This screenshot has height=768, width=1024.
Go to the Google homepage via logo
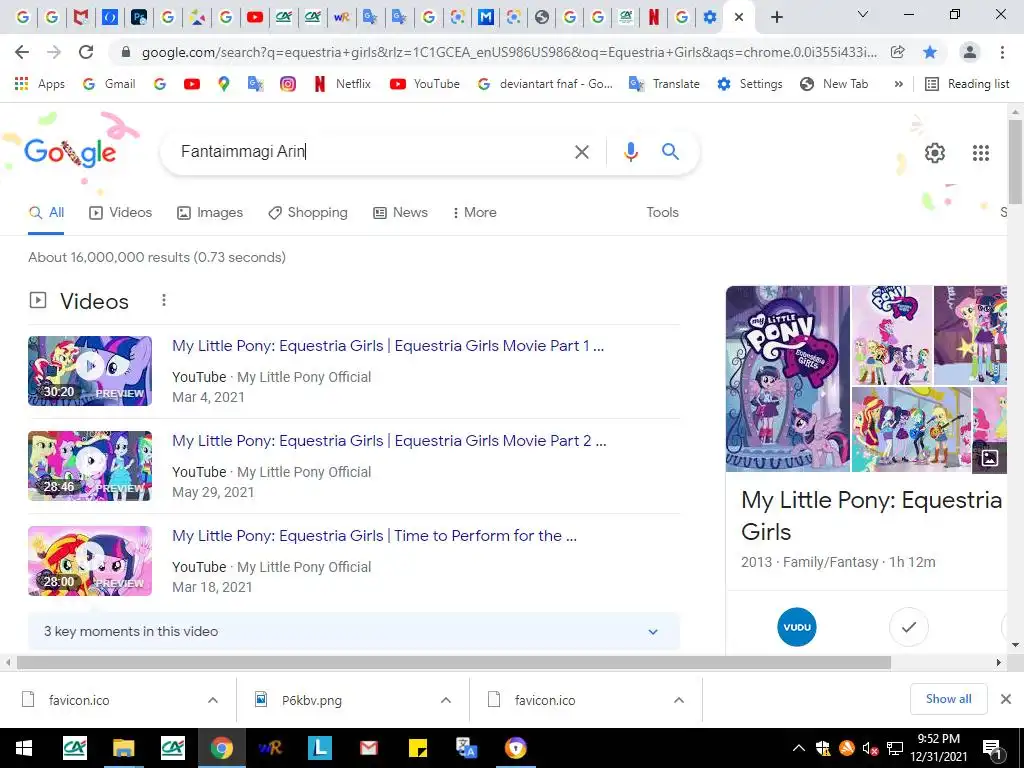pyautogui.click(x=70, y=152)
